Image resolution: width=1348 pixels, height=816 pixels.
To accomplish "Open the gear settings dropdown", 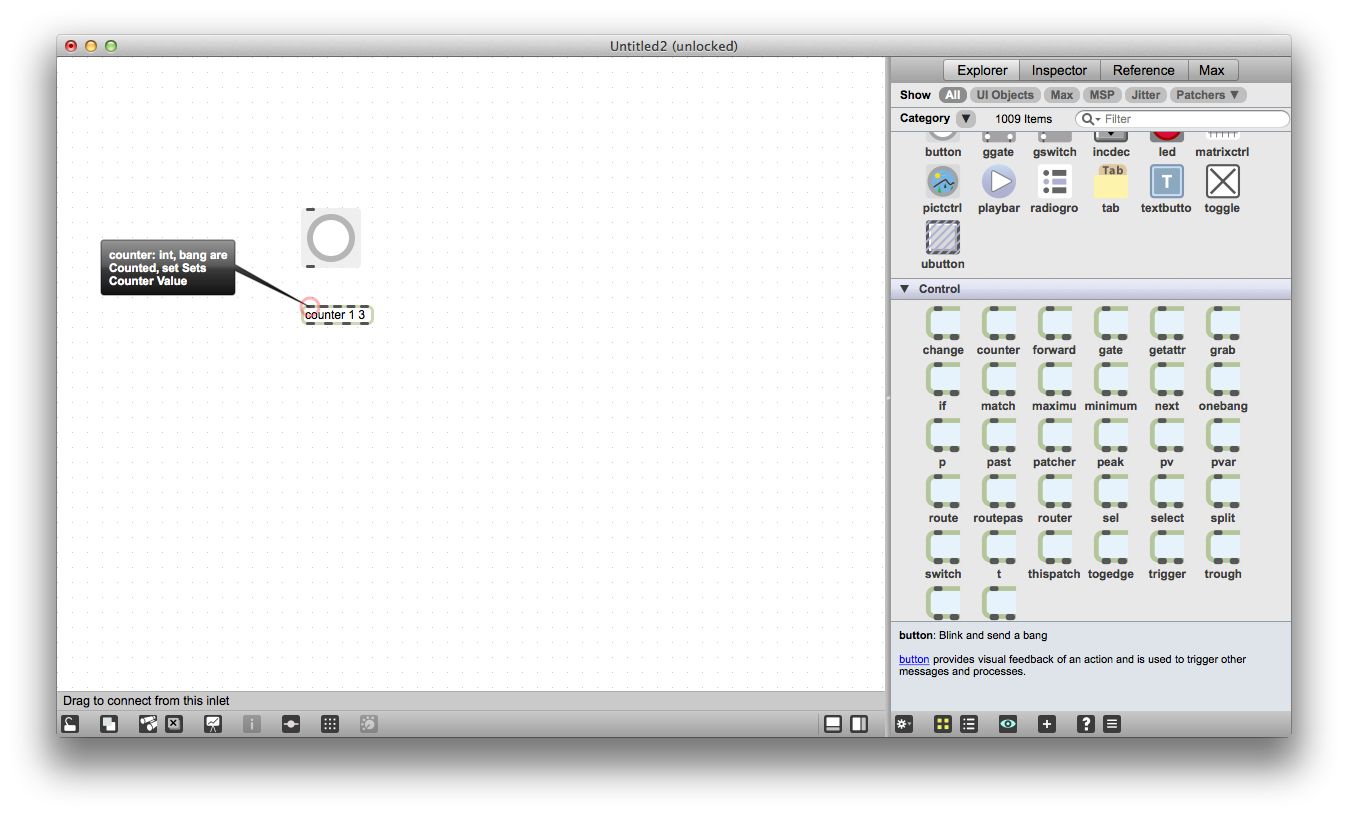I will [904, 724].
